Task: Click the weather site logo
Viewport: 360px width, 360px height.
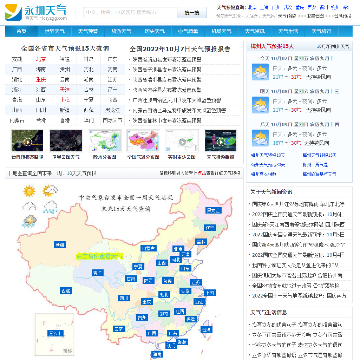Action: pyautogui.click(x=36, y=12)
